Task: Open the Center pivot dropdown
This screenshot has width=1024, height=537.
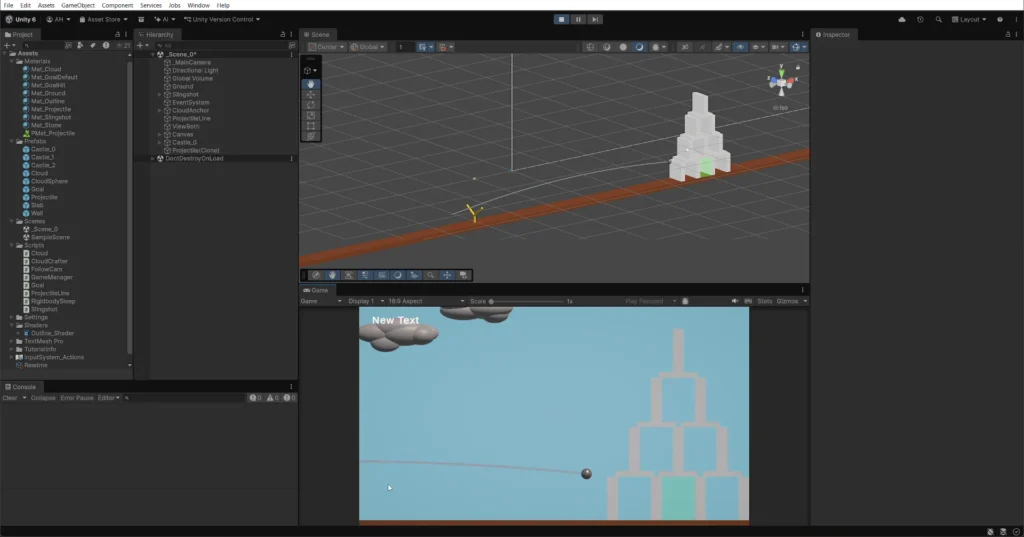Action: pyautogui.click(x=327, y=47)
